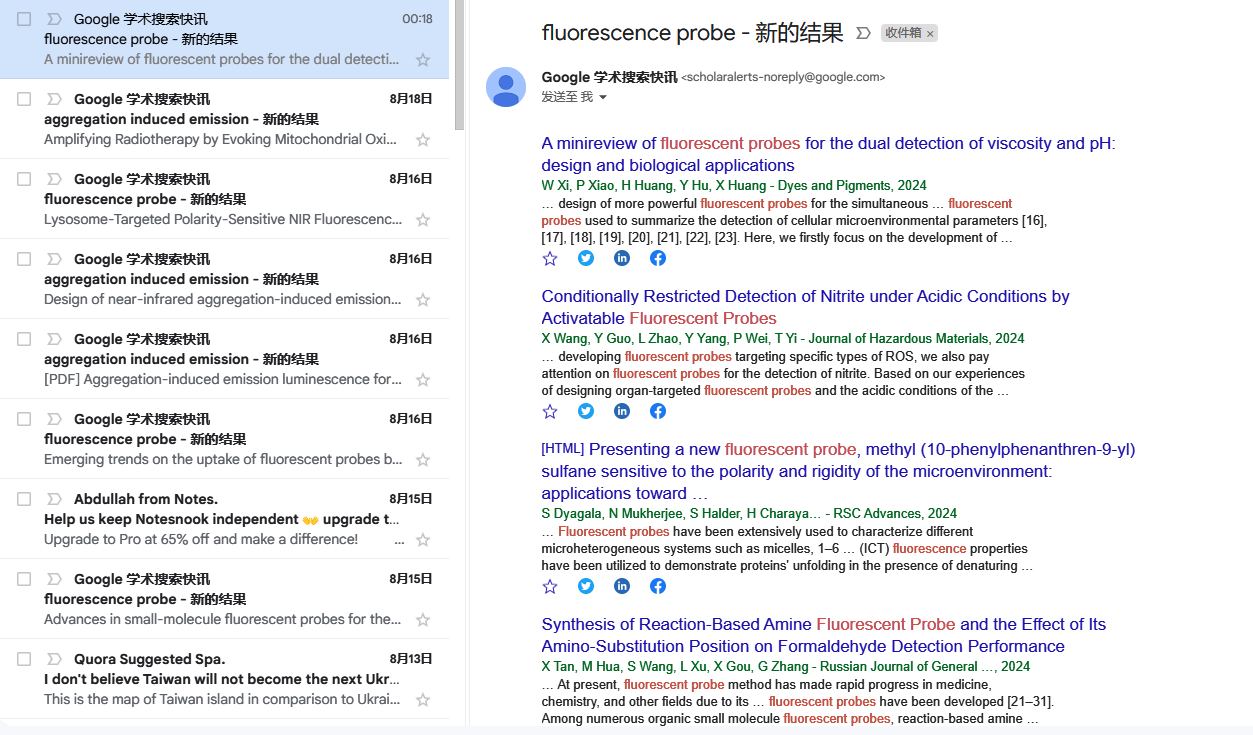The height and width of the screenshot is (735, 1253).
Task: Click importance marker next to opened email title
Action: (x=864, y=33)
